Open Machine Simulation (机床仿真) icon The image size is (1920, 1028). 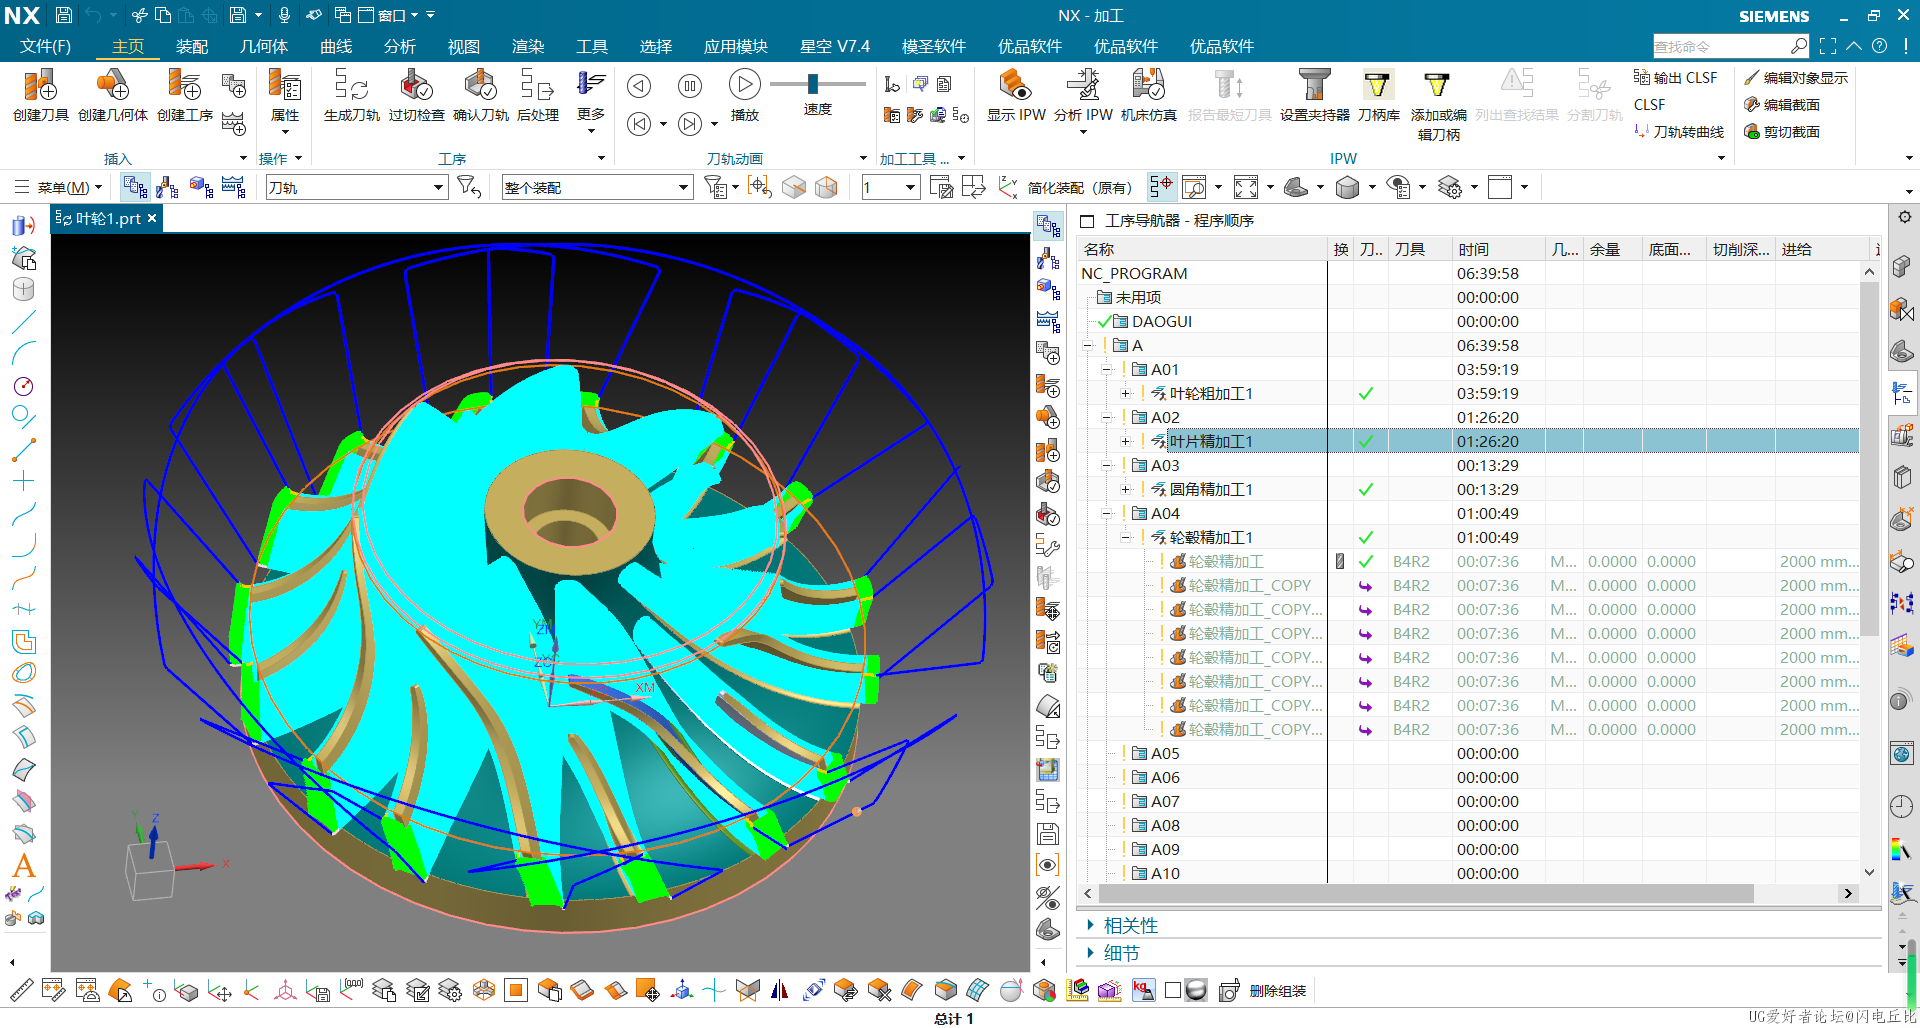point(1149,95)
